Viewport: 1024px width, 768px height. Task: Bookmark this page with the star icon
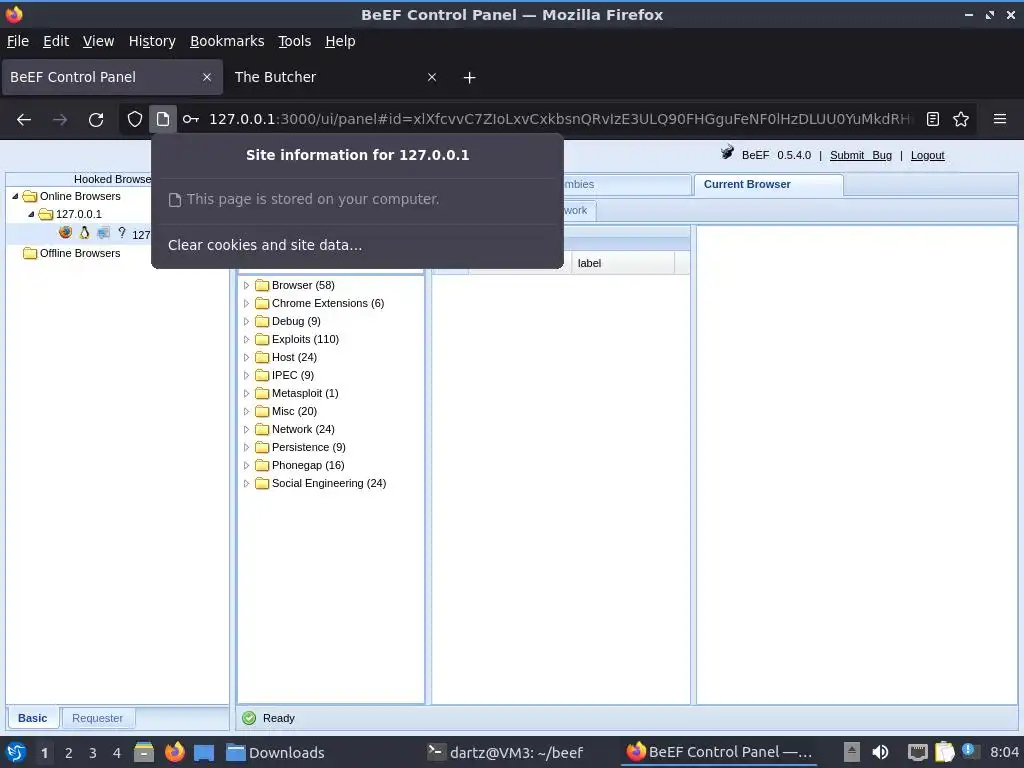click(x=961, y=119)
